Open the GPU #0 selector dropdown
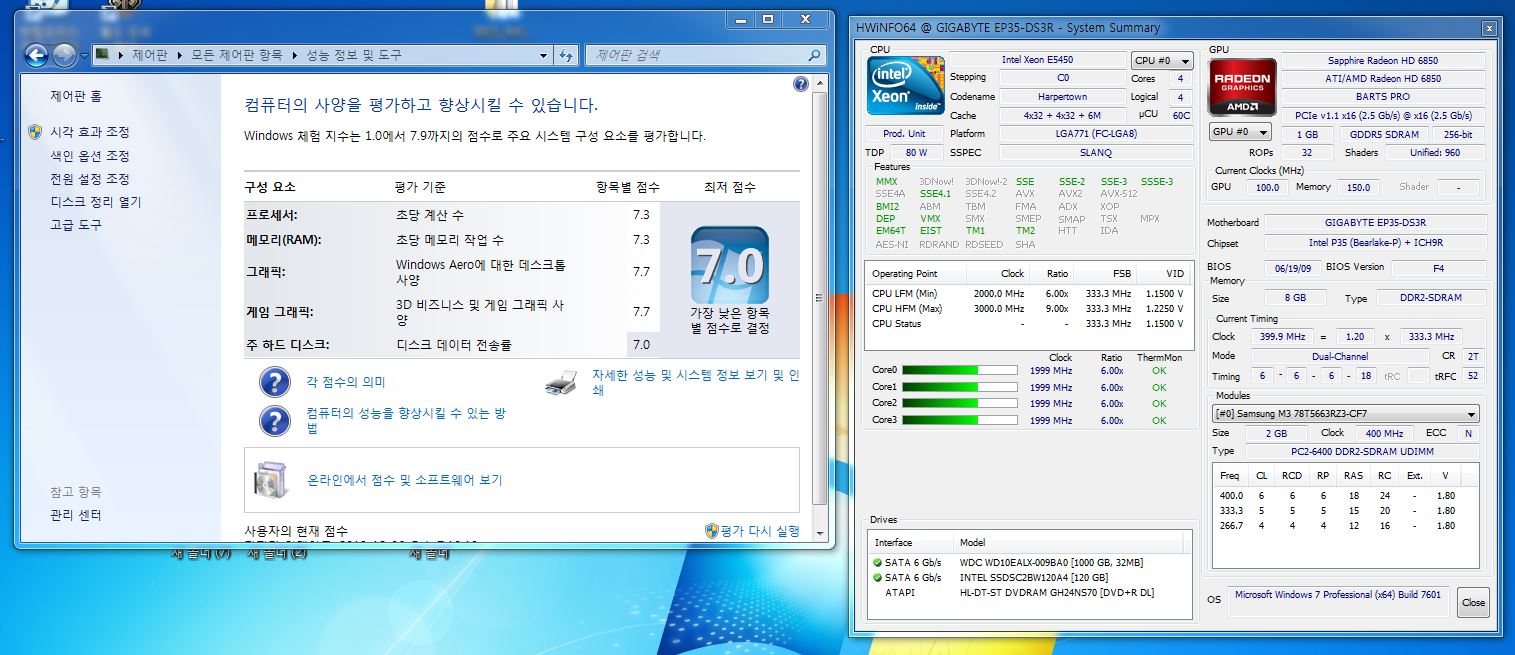Image resolution: width=1515 pixels, height=655 pixels. (1240, 132)
